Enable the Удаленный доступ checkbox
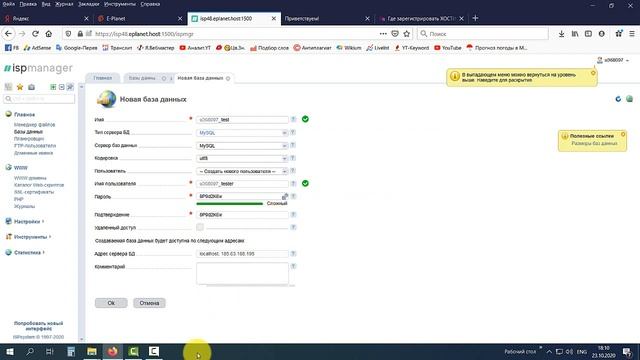Screen dimensions: 640x360 pyautogui.click(x=200, y=227)
